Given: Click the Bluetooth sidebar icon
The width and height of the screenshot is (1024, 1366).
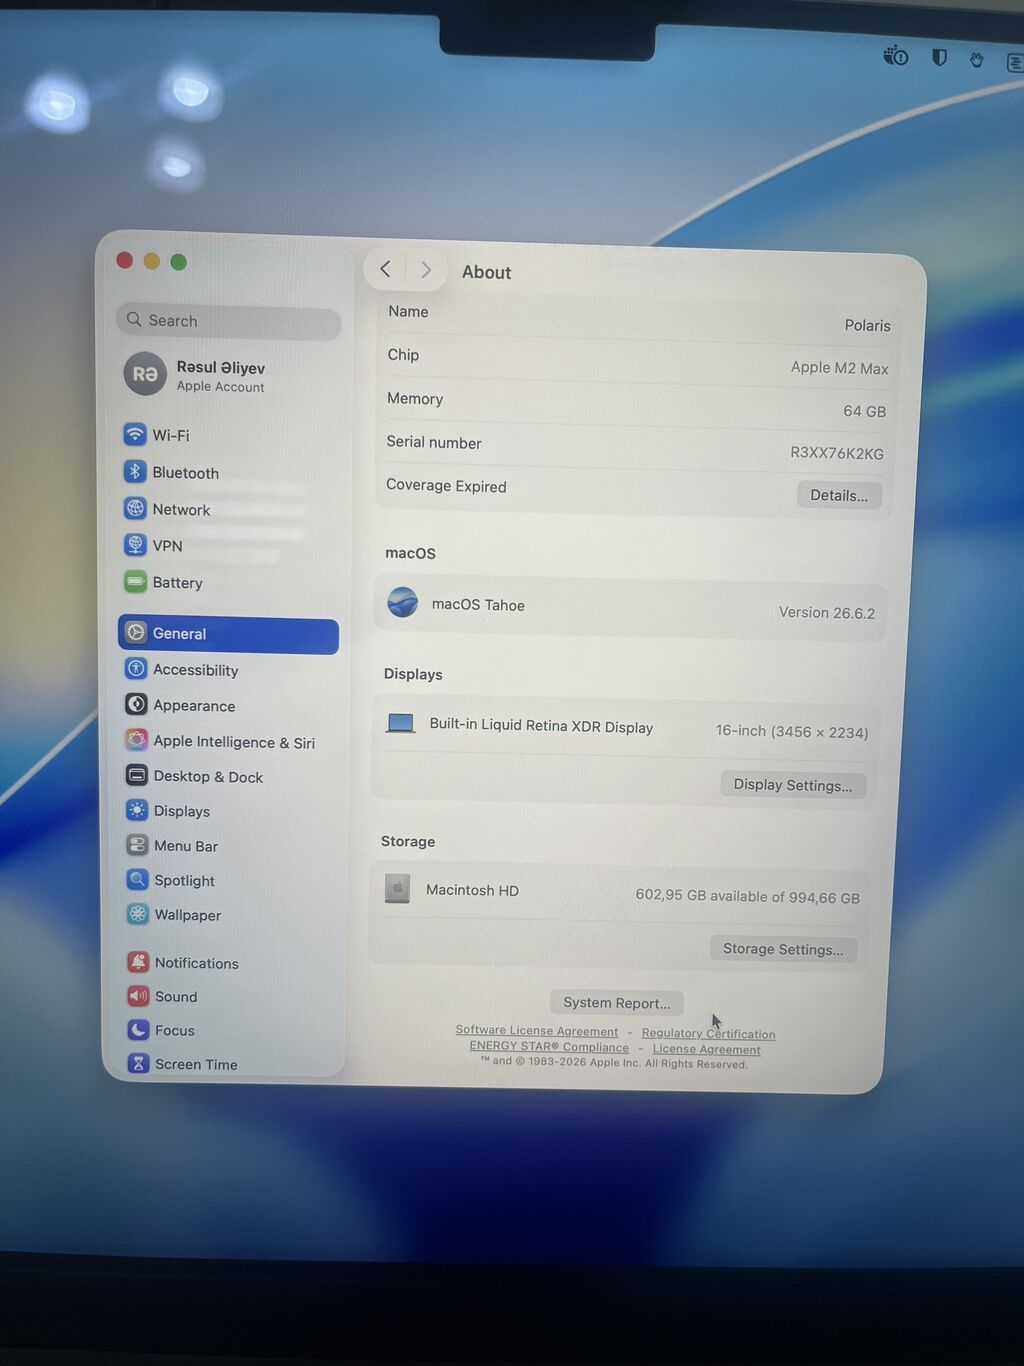Looking at the screenshot, I should pos(135,472).
